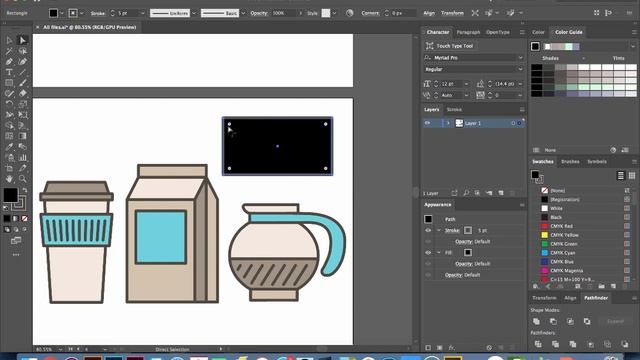
Task: Select the Selection tool (black arrow outline)
Action: pos(9,40)
